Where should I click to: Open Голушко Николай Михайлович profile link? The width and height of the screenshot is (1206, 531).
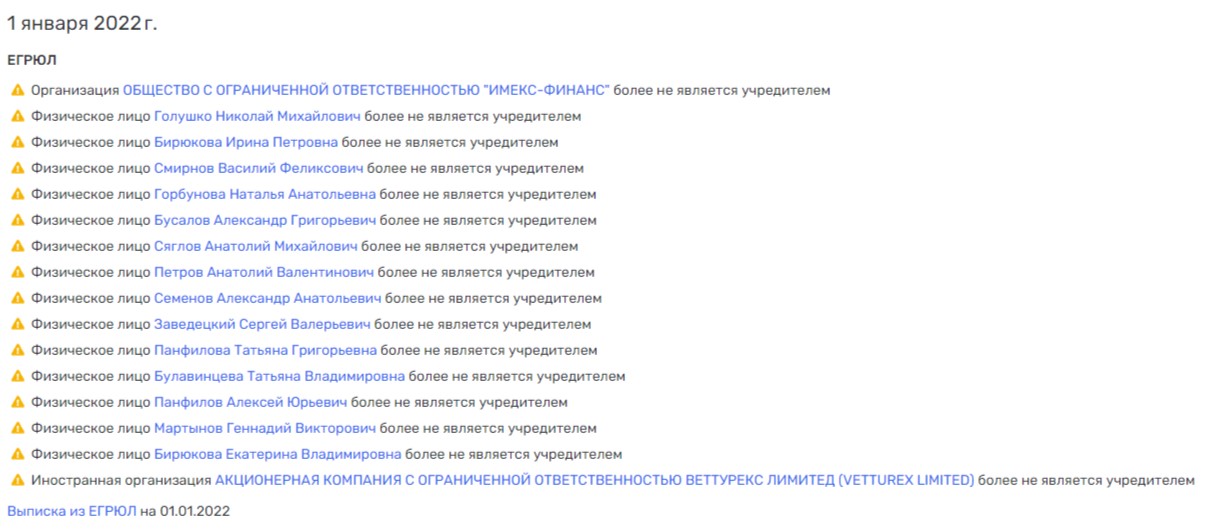coord(257,116)
